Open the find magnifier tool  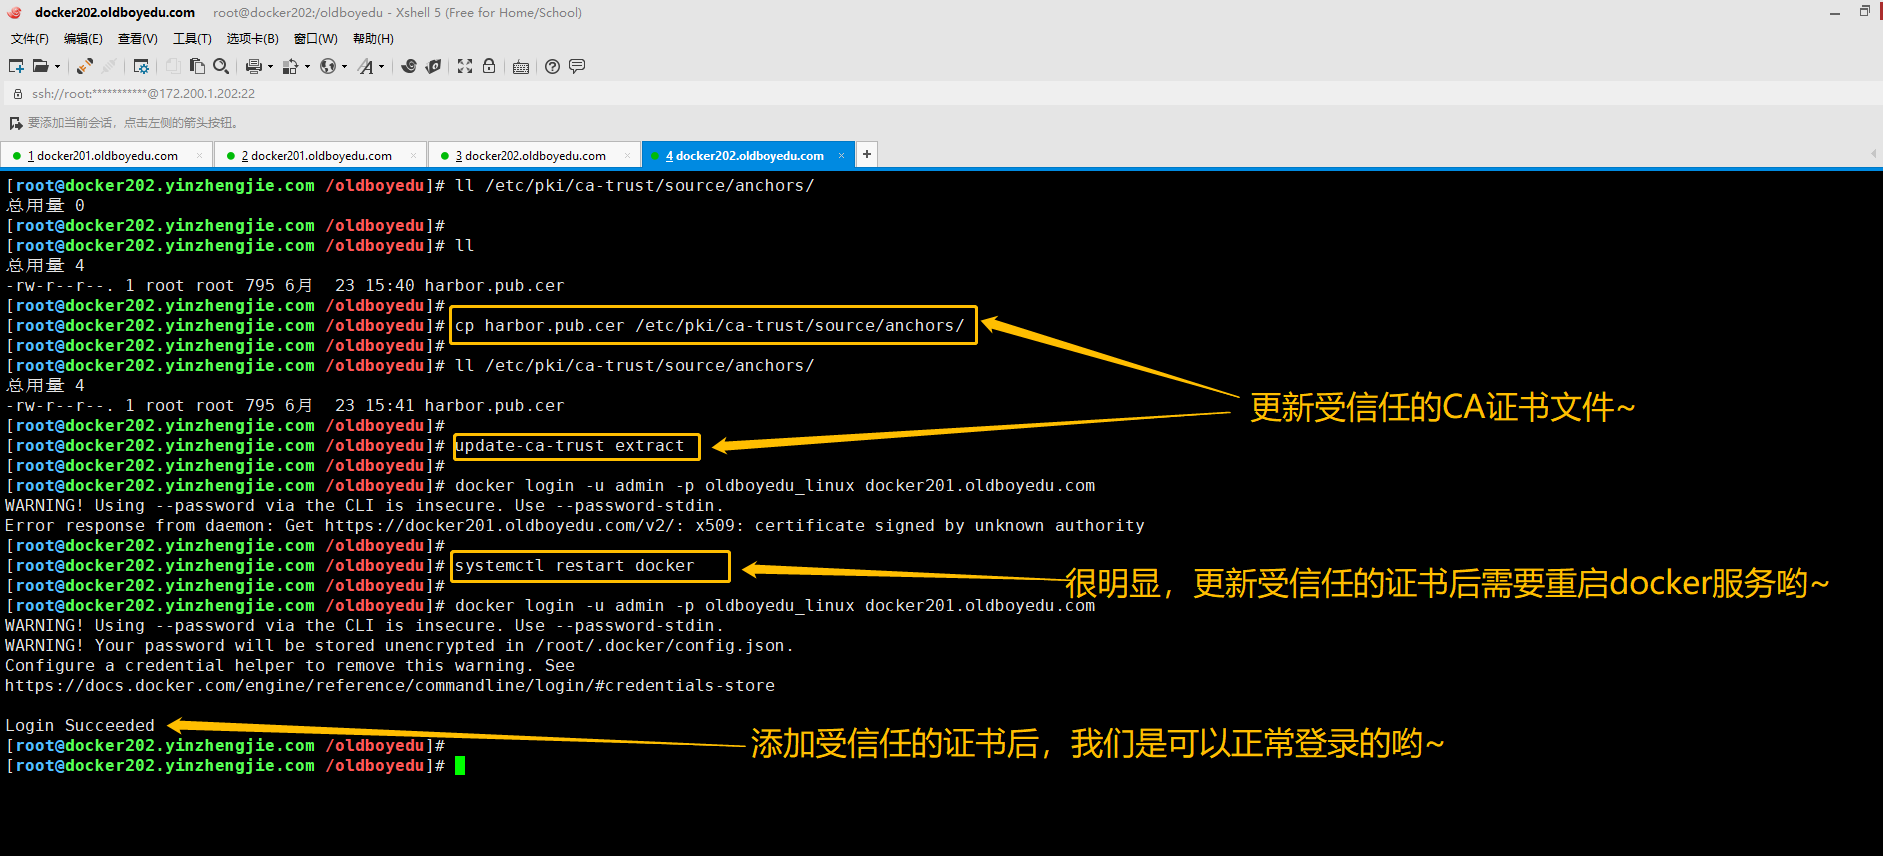point(221,66)
